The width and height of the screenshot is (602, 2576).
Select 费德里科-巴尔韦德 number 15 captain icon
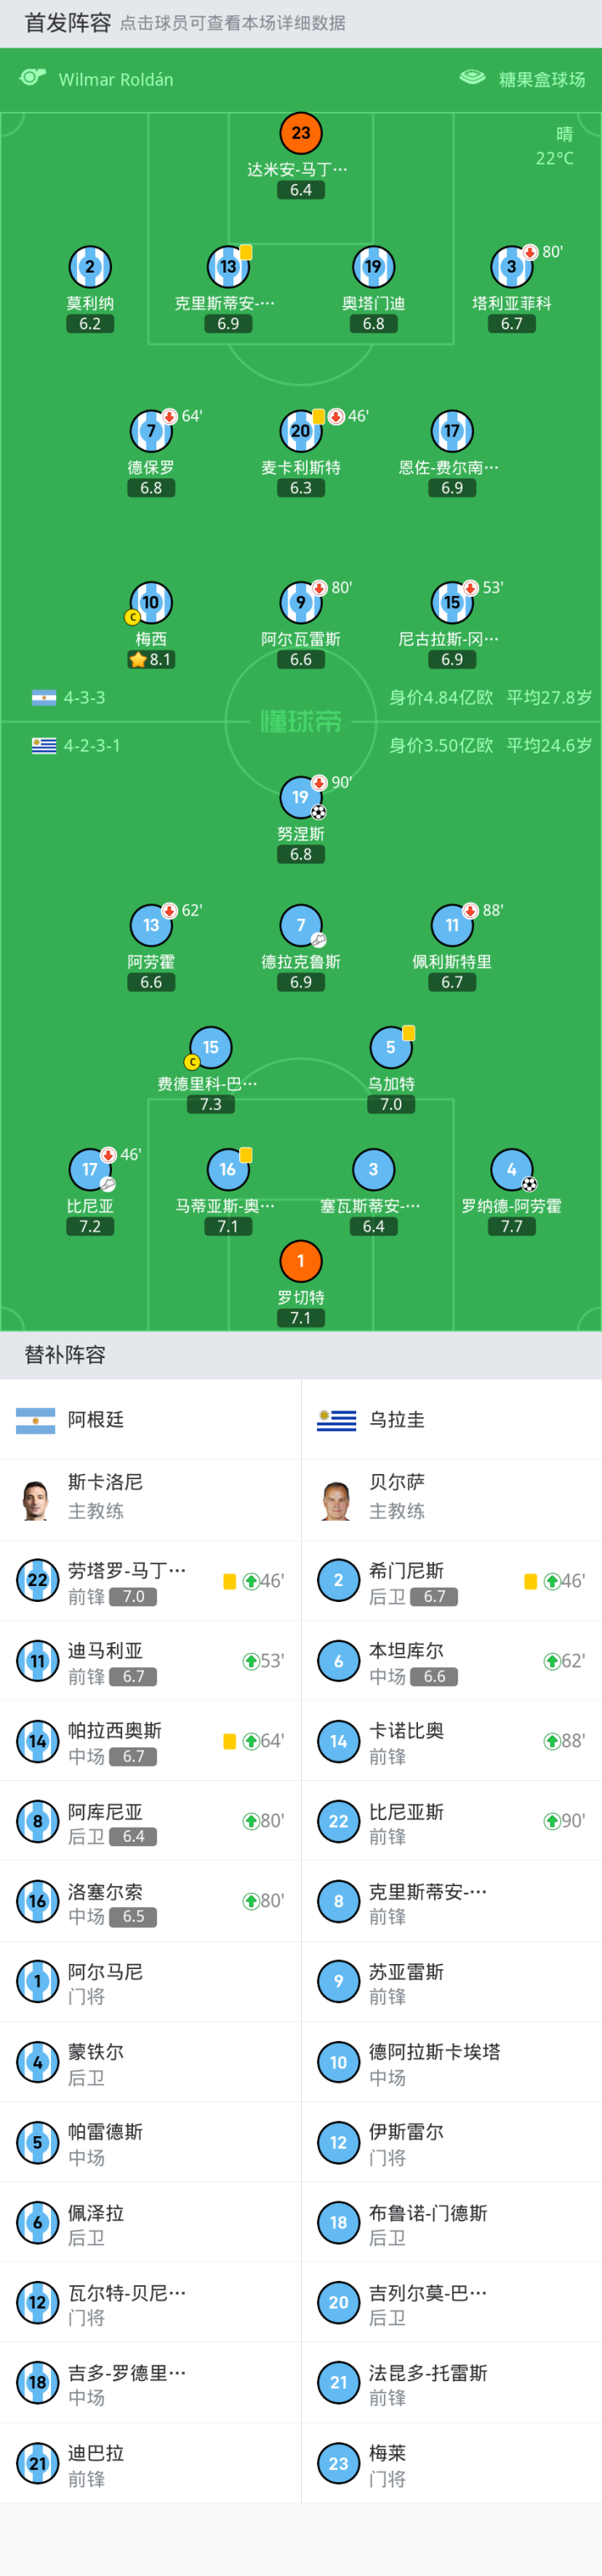(x=210, y=1047)
